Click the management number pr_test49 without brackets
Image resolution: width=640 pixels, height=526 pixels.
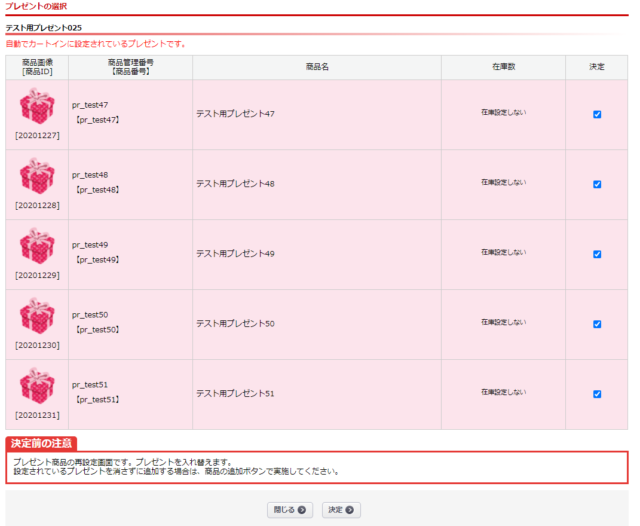[90, 245]
